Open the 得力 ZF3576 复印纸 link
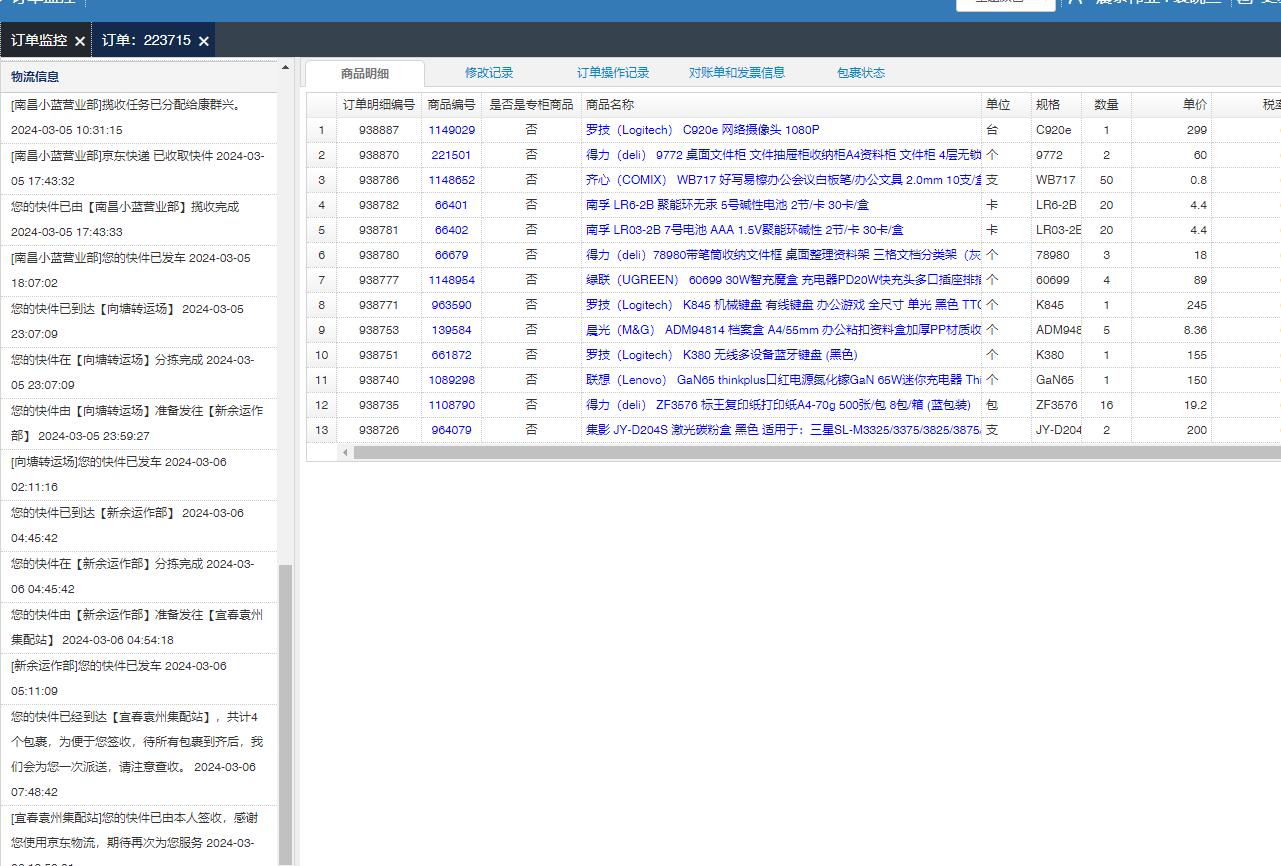Image resolution: width=1281 pixels, height=866 pixels. tap(778, 405)
